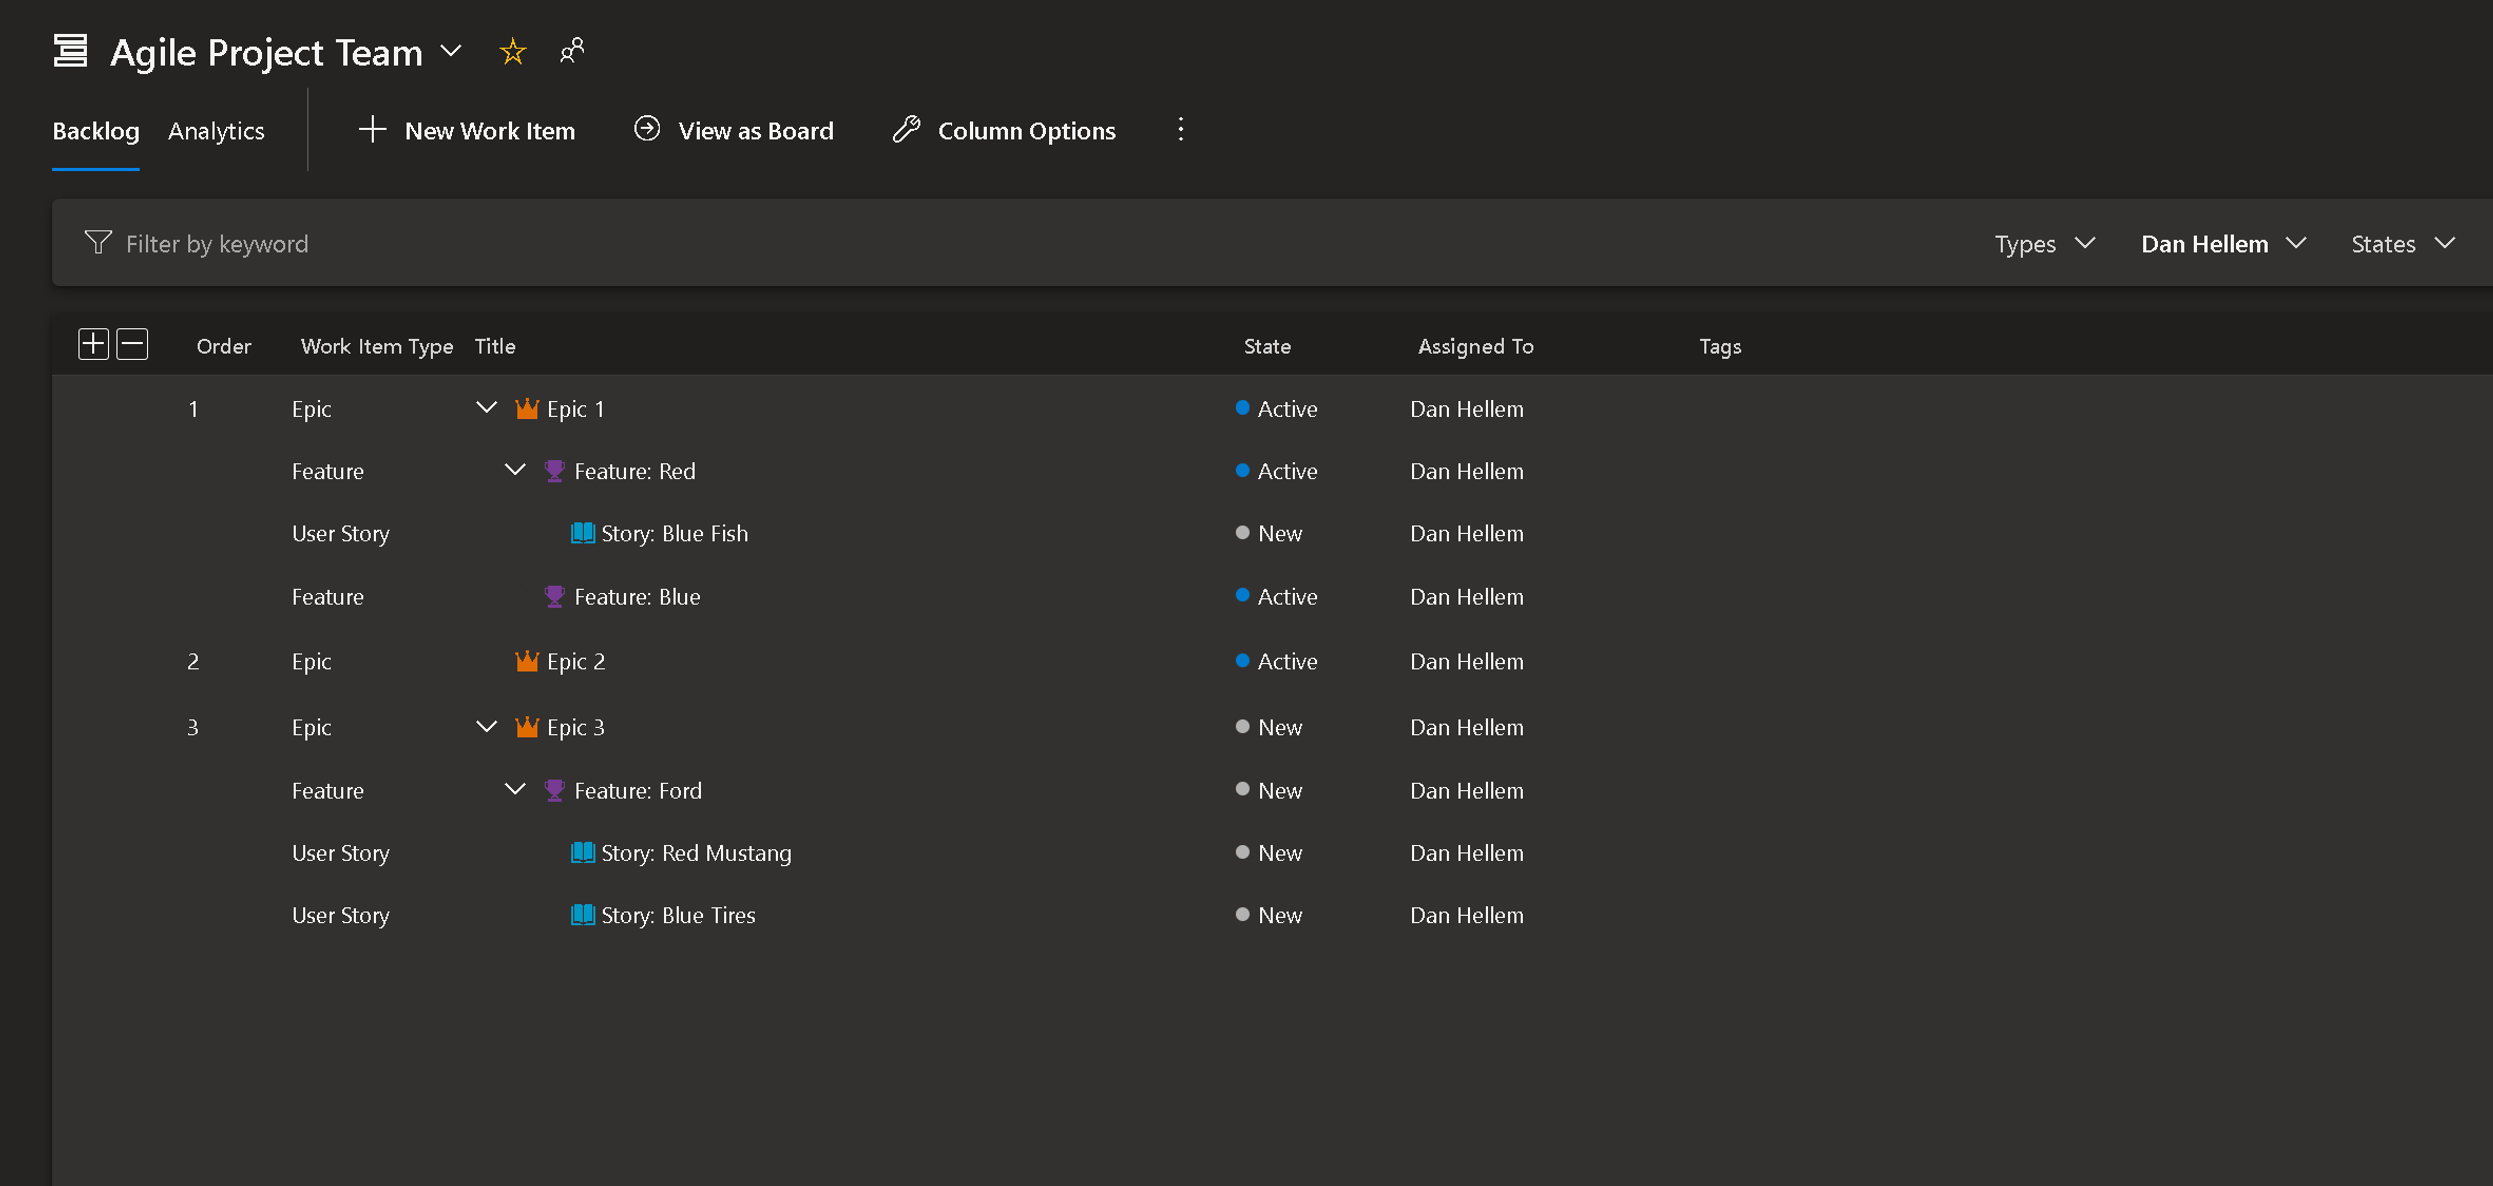Viewport: 2493px width, 1186px height.
Task: Collapse all rows with the minus button
Action: [132, 344]
